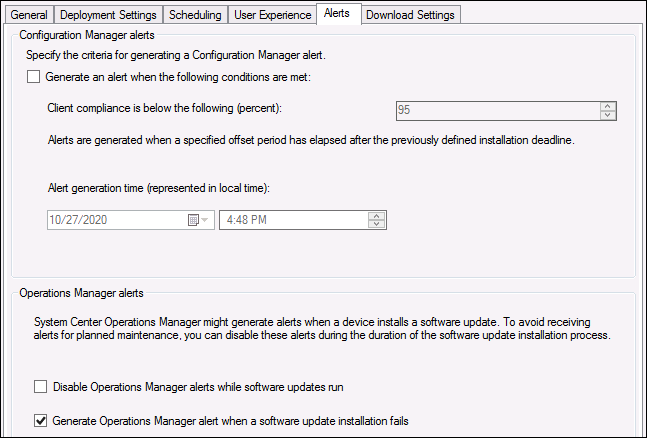The width and height of the screenshot is (647, 438).
Task: Check Disable Operations Manager alerts while updates run
Action: click(40, 387)
